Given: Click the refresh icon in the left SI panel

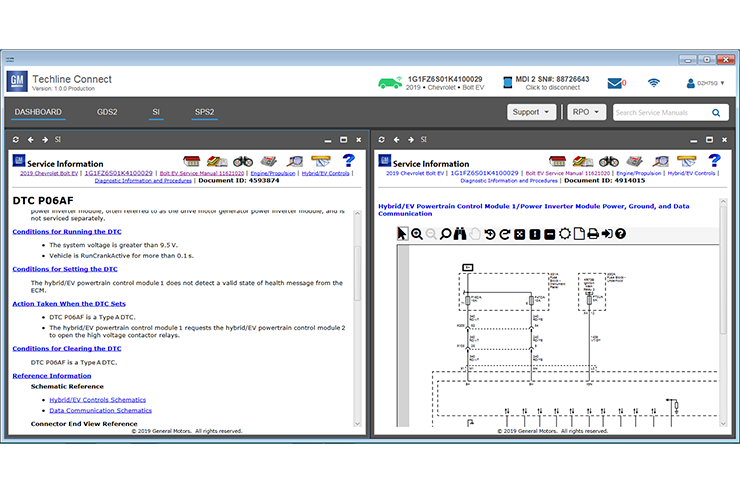Looking at the screenshot, I should pyautogui.click(x=16, y=140).
